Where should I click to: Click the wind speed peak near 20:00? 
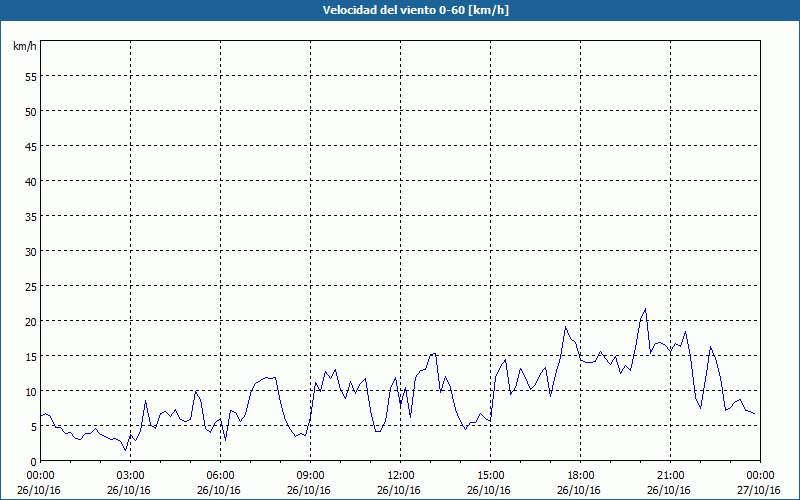[x=645, y=309]
